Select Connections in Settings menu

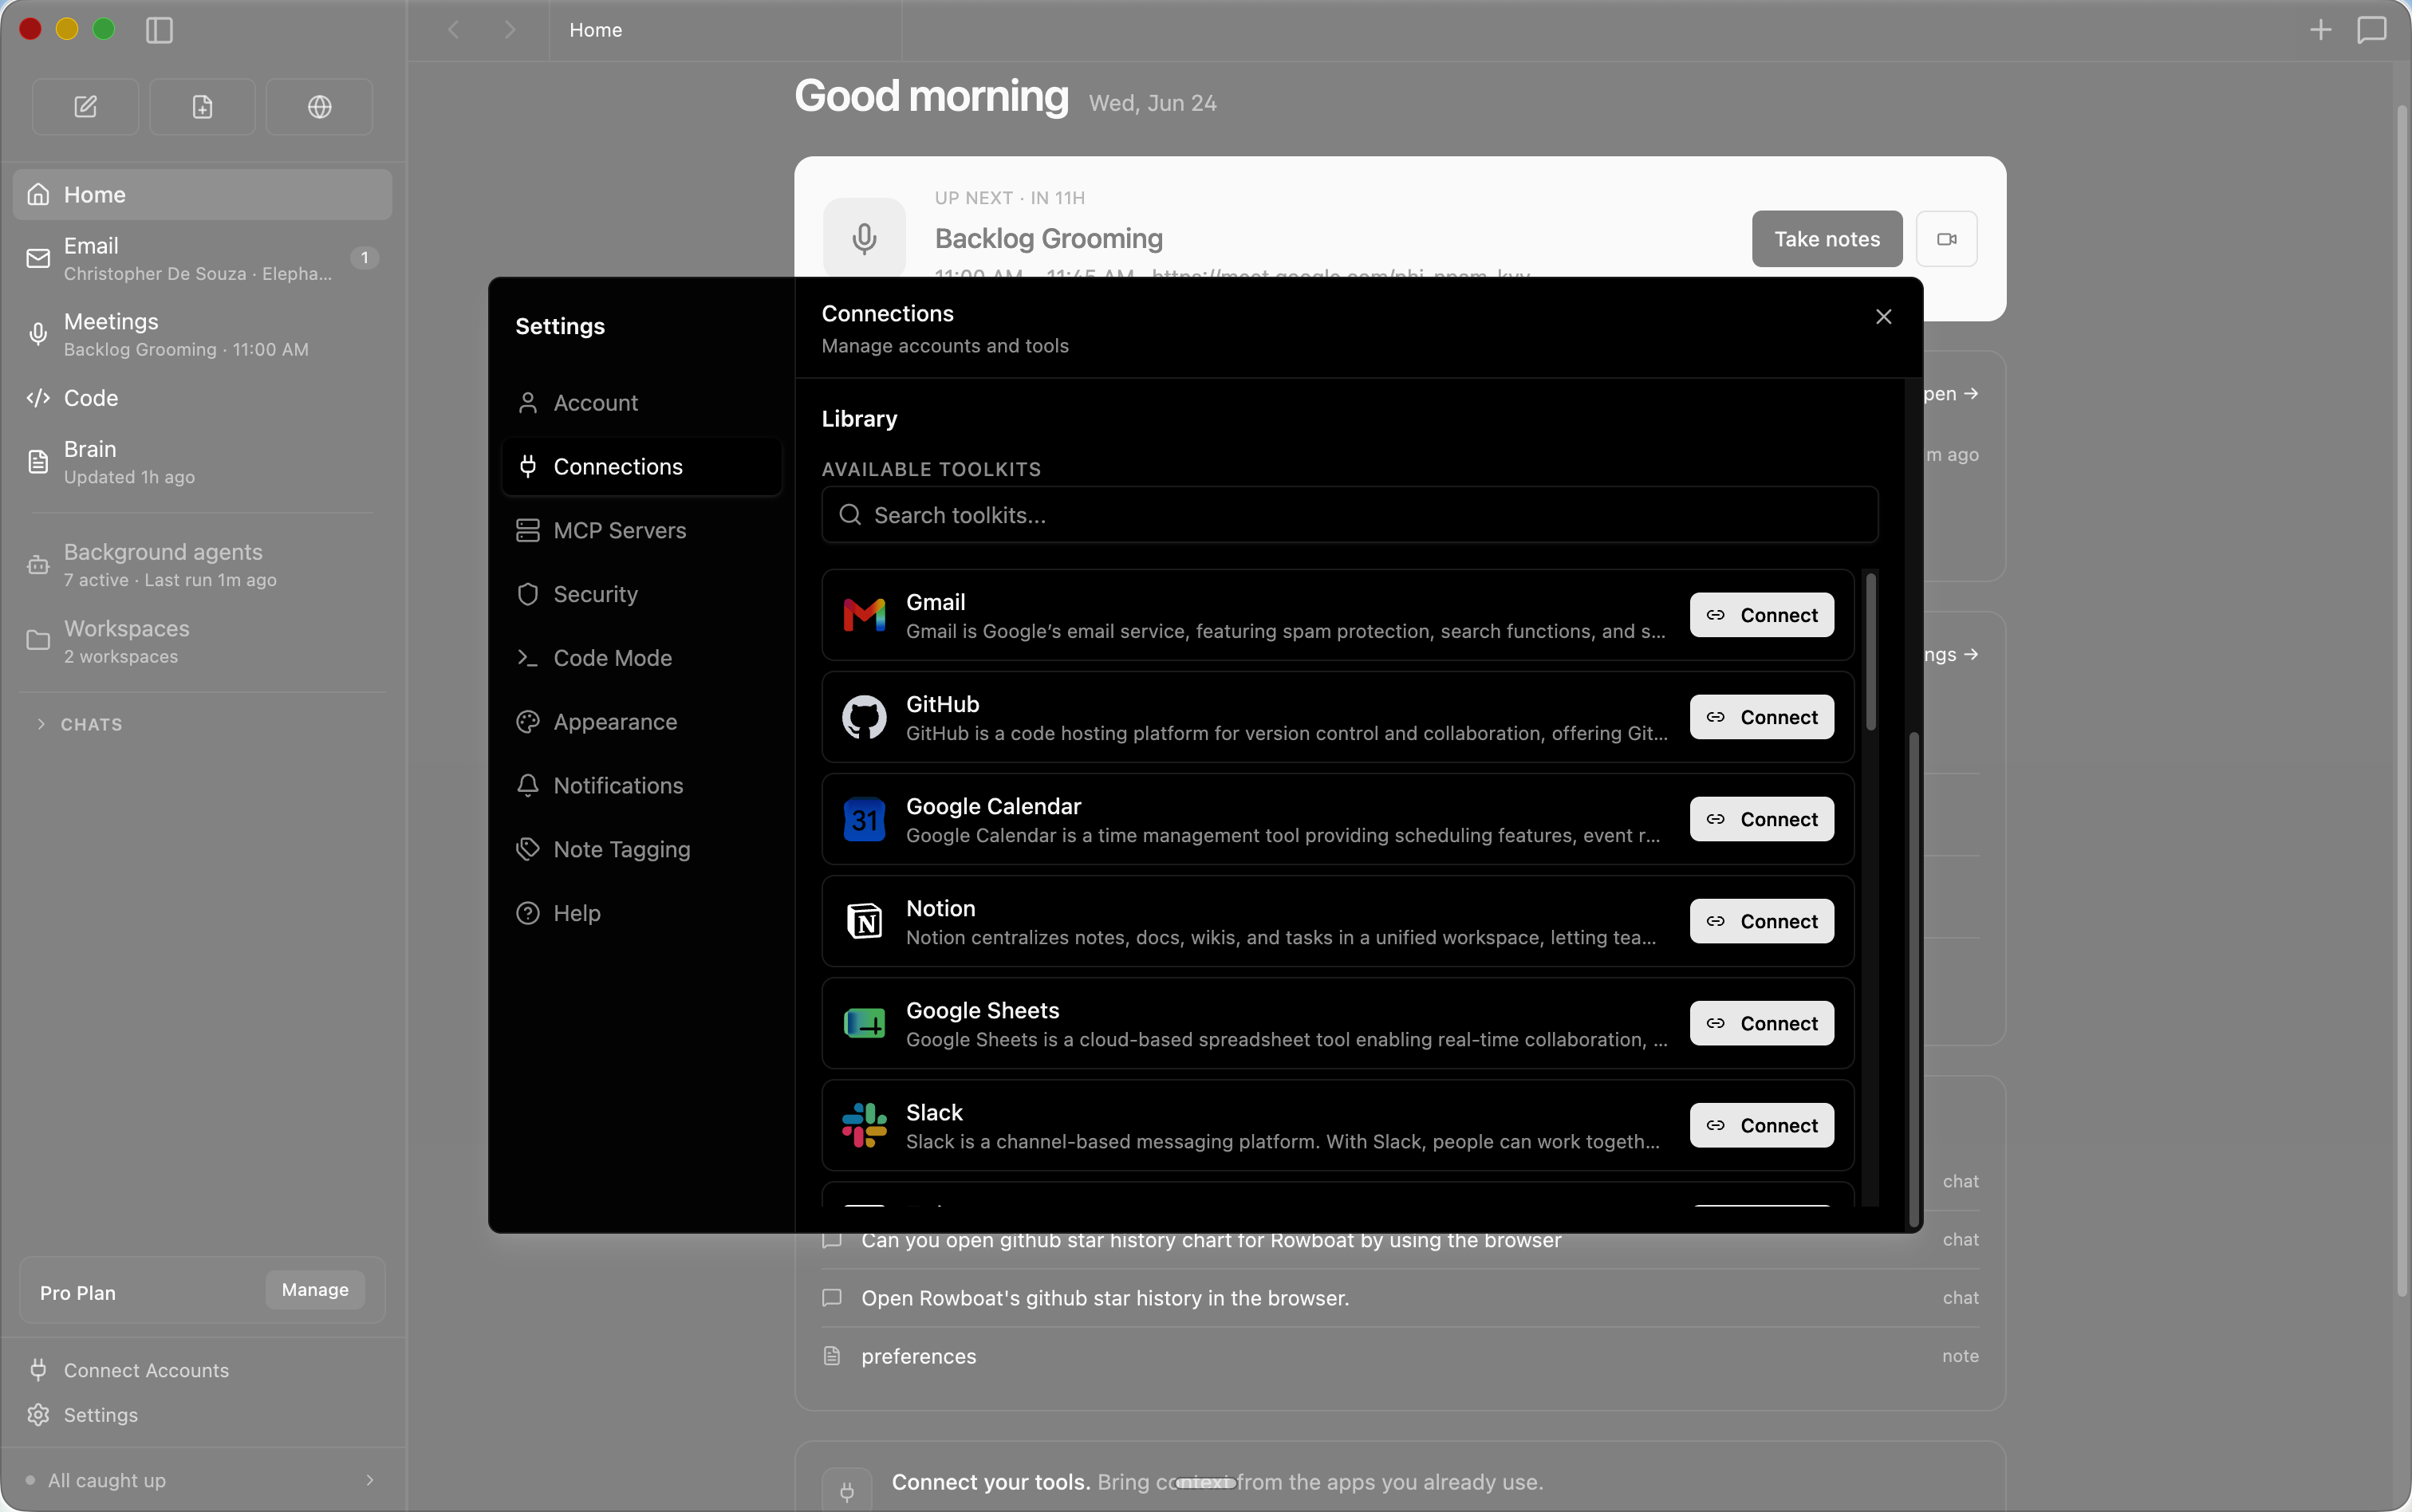coord(641,467)
